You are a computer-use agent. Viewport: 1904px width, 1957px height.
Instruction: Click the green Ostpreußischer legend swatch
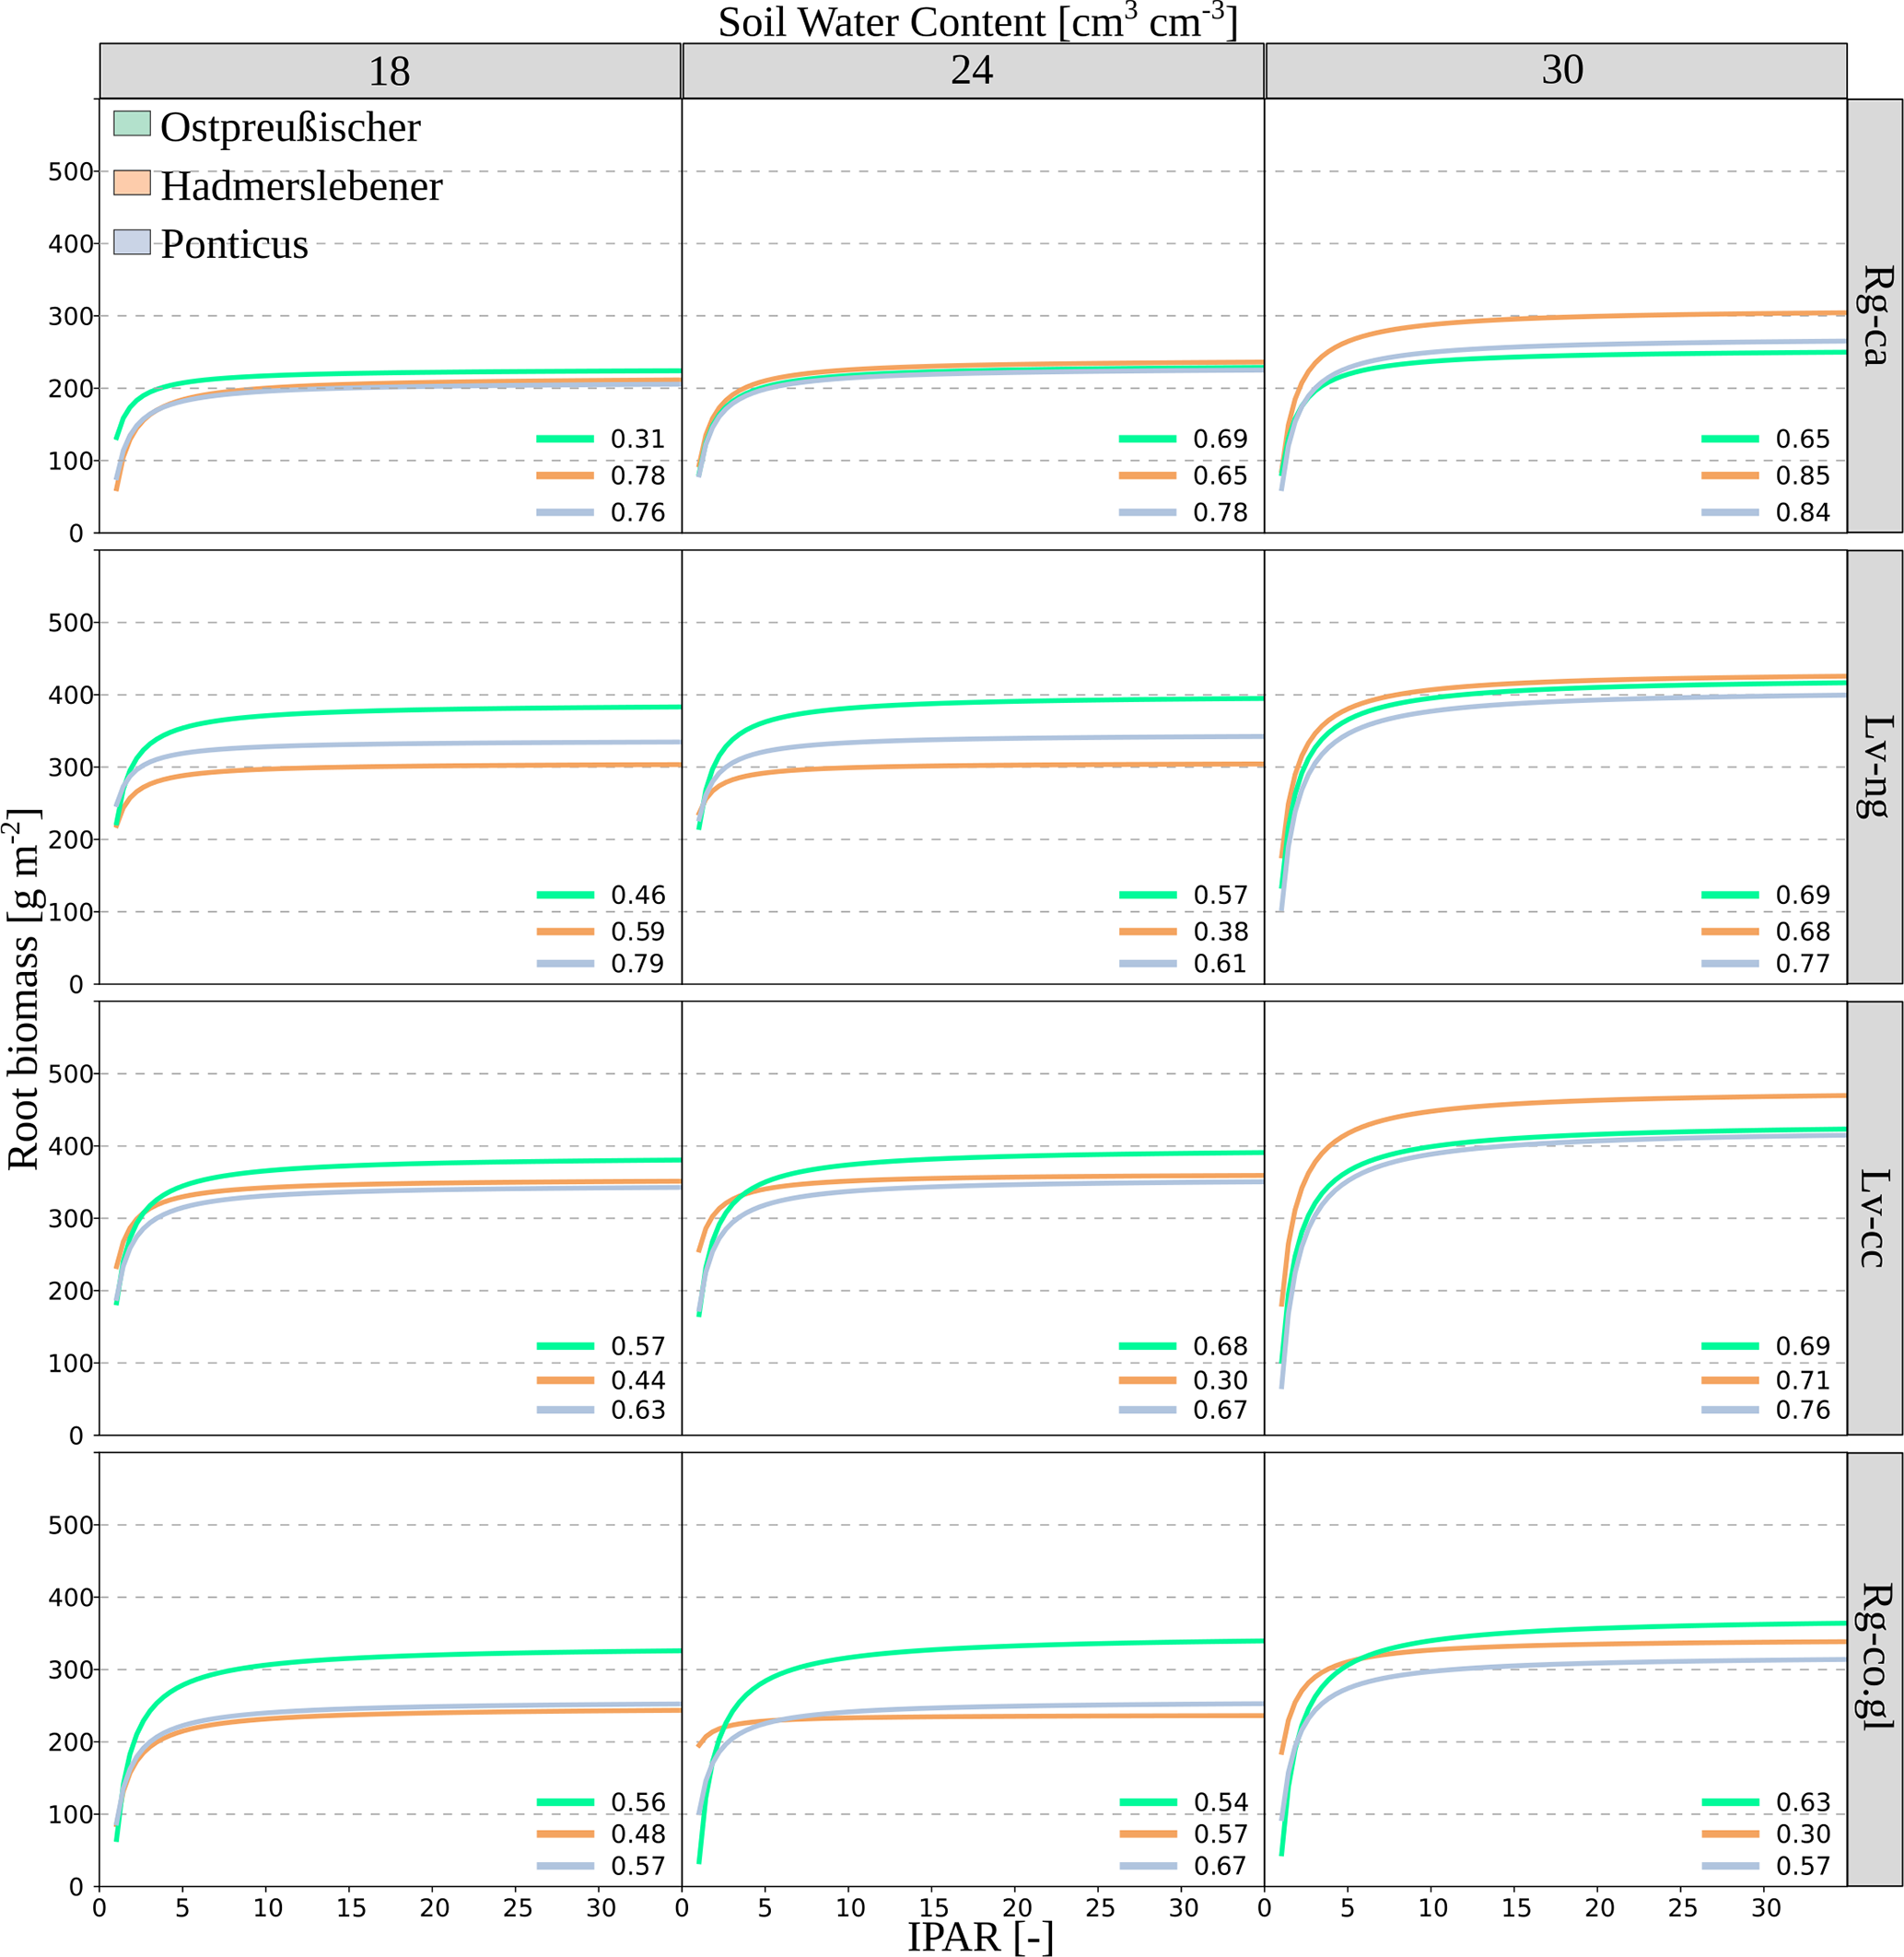132,124
